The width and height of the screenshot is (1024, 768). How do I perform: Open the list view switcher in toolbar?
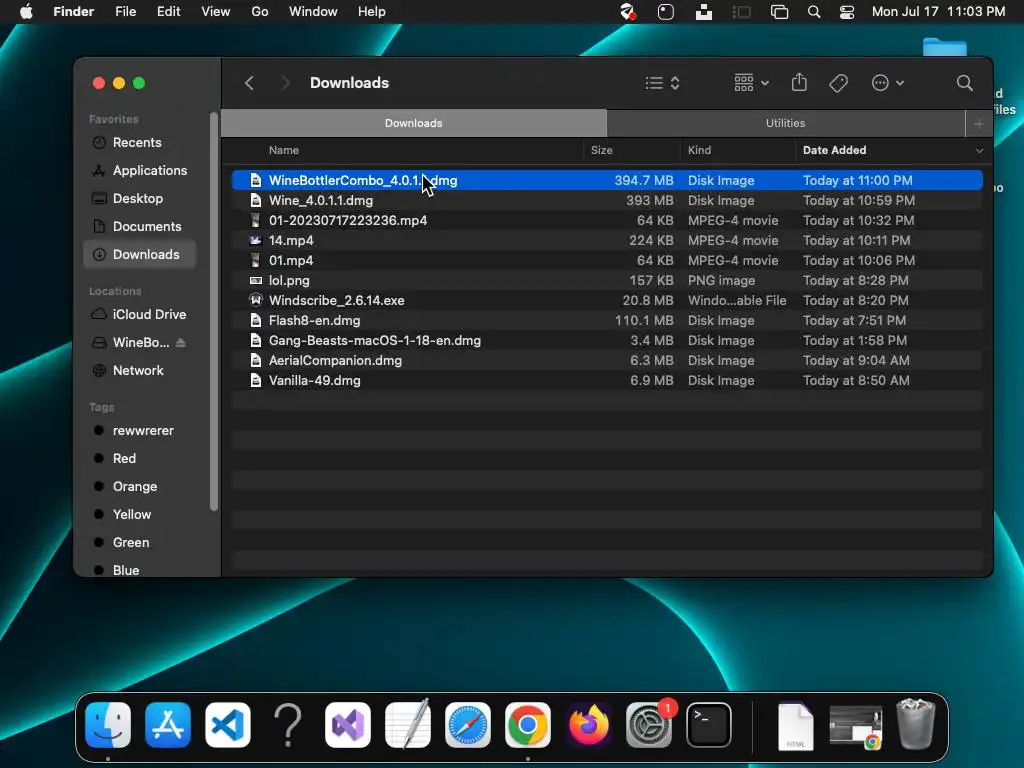click(x=662, y=83)
